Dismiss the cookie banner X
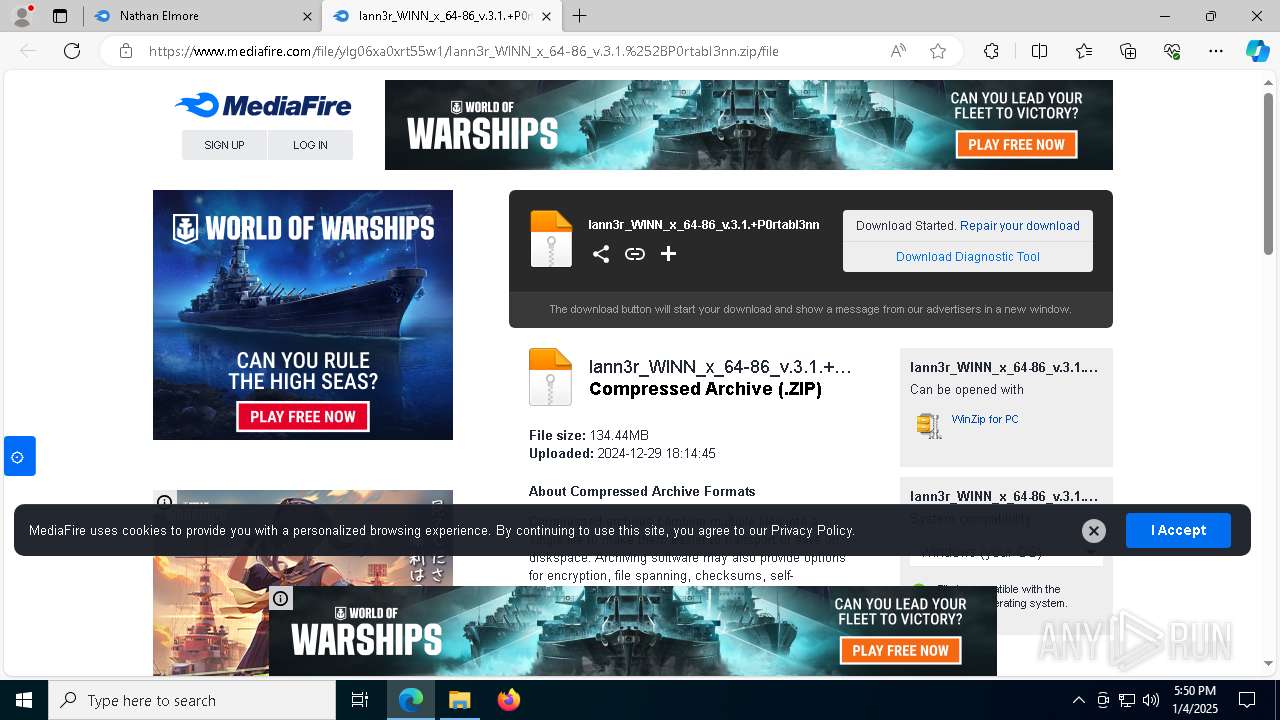 [x=1094, y=531]
